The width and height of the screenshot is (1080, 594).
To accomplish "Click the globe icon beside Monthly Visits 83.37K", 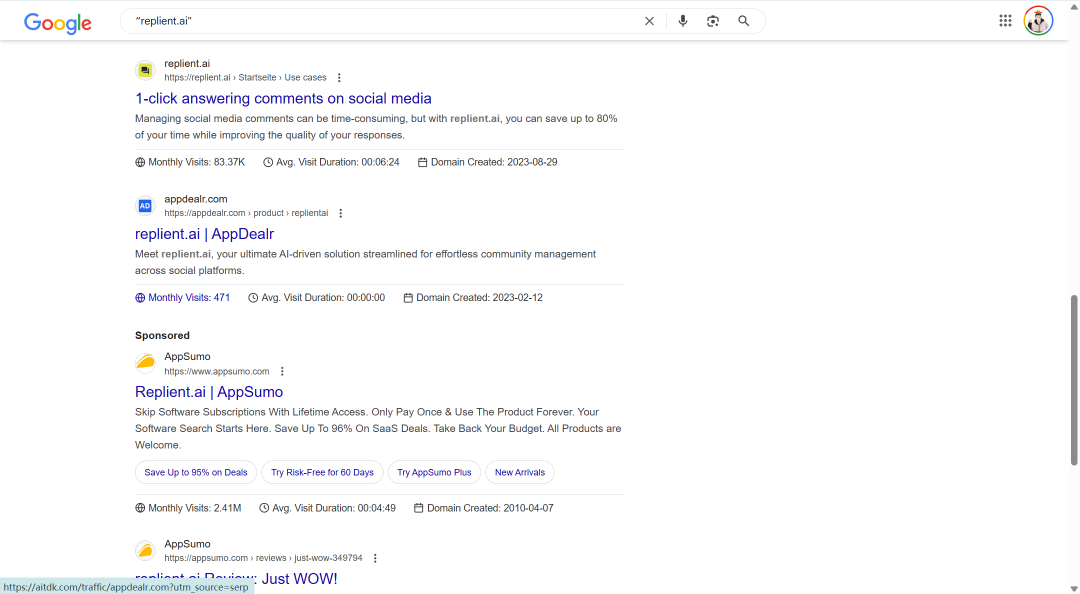I will 140,163.
